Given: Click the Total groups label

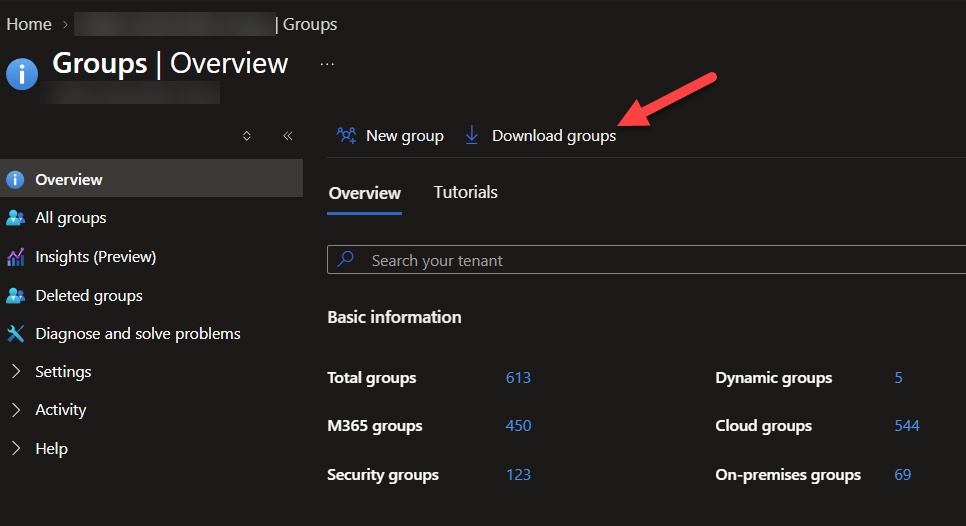Looking at the screenshot, I should click(371, 378).
